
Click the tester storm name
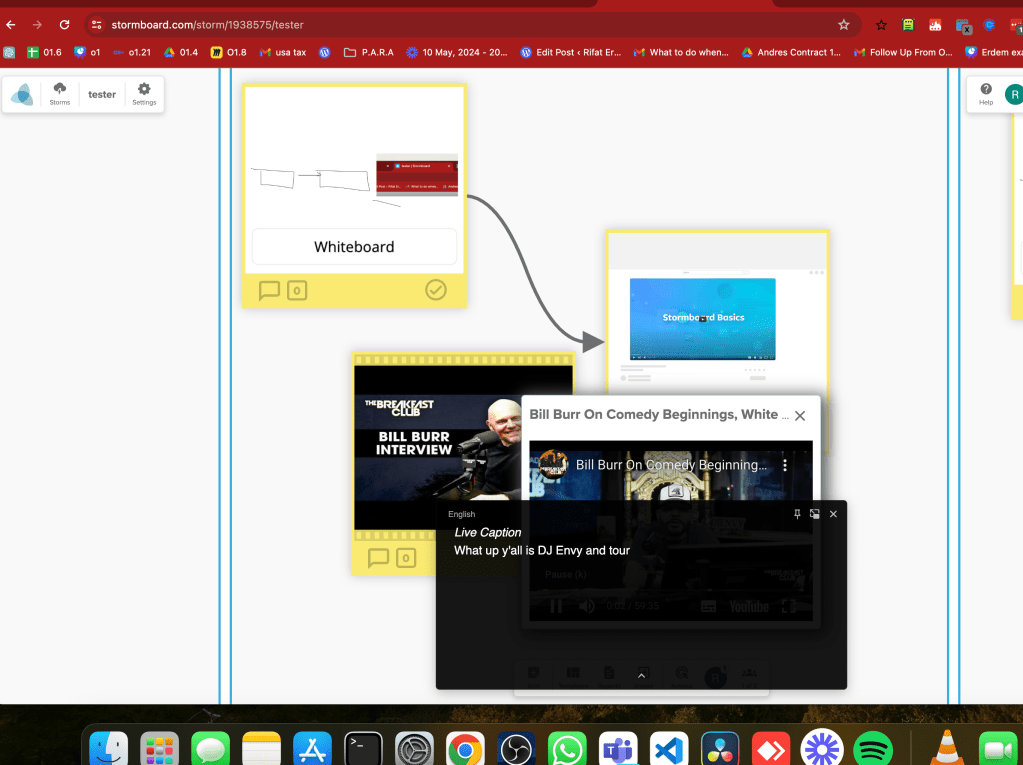(102, 95)
